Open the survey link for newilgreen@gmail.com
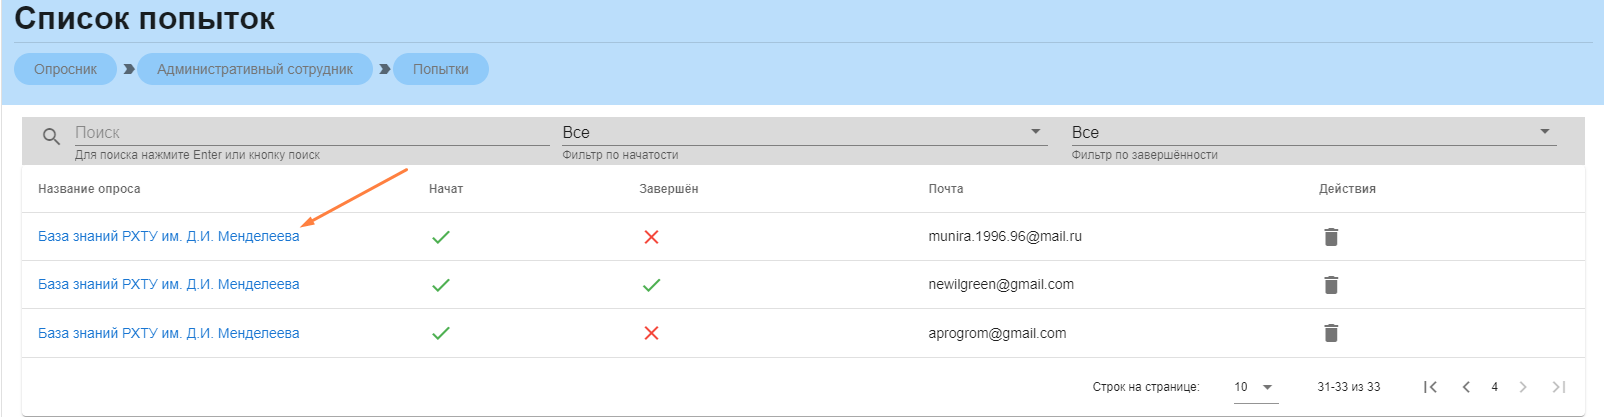 pos(168,285)
